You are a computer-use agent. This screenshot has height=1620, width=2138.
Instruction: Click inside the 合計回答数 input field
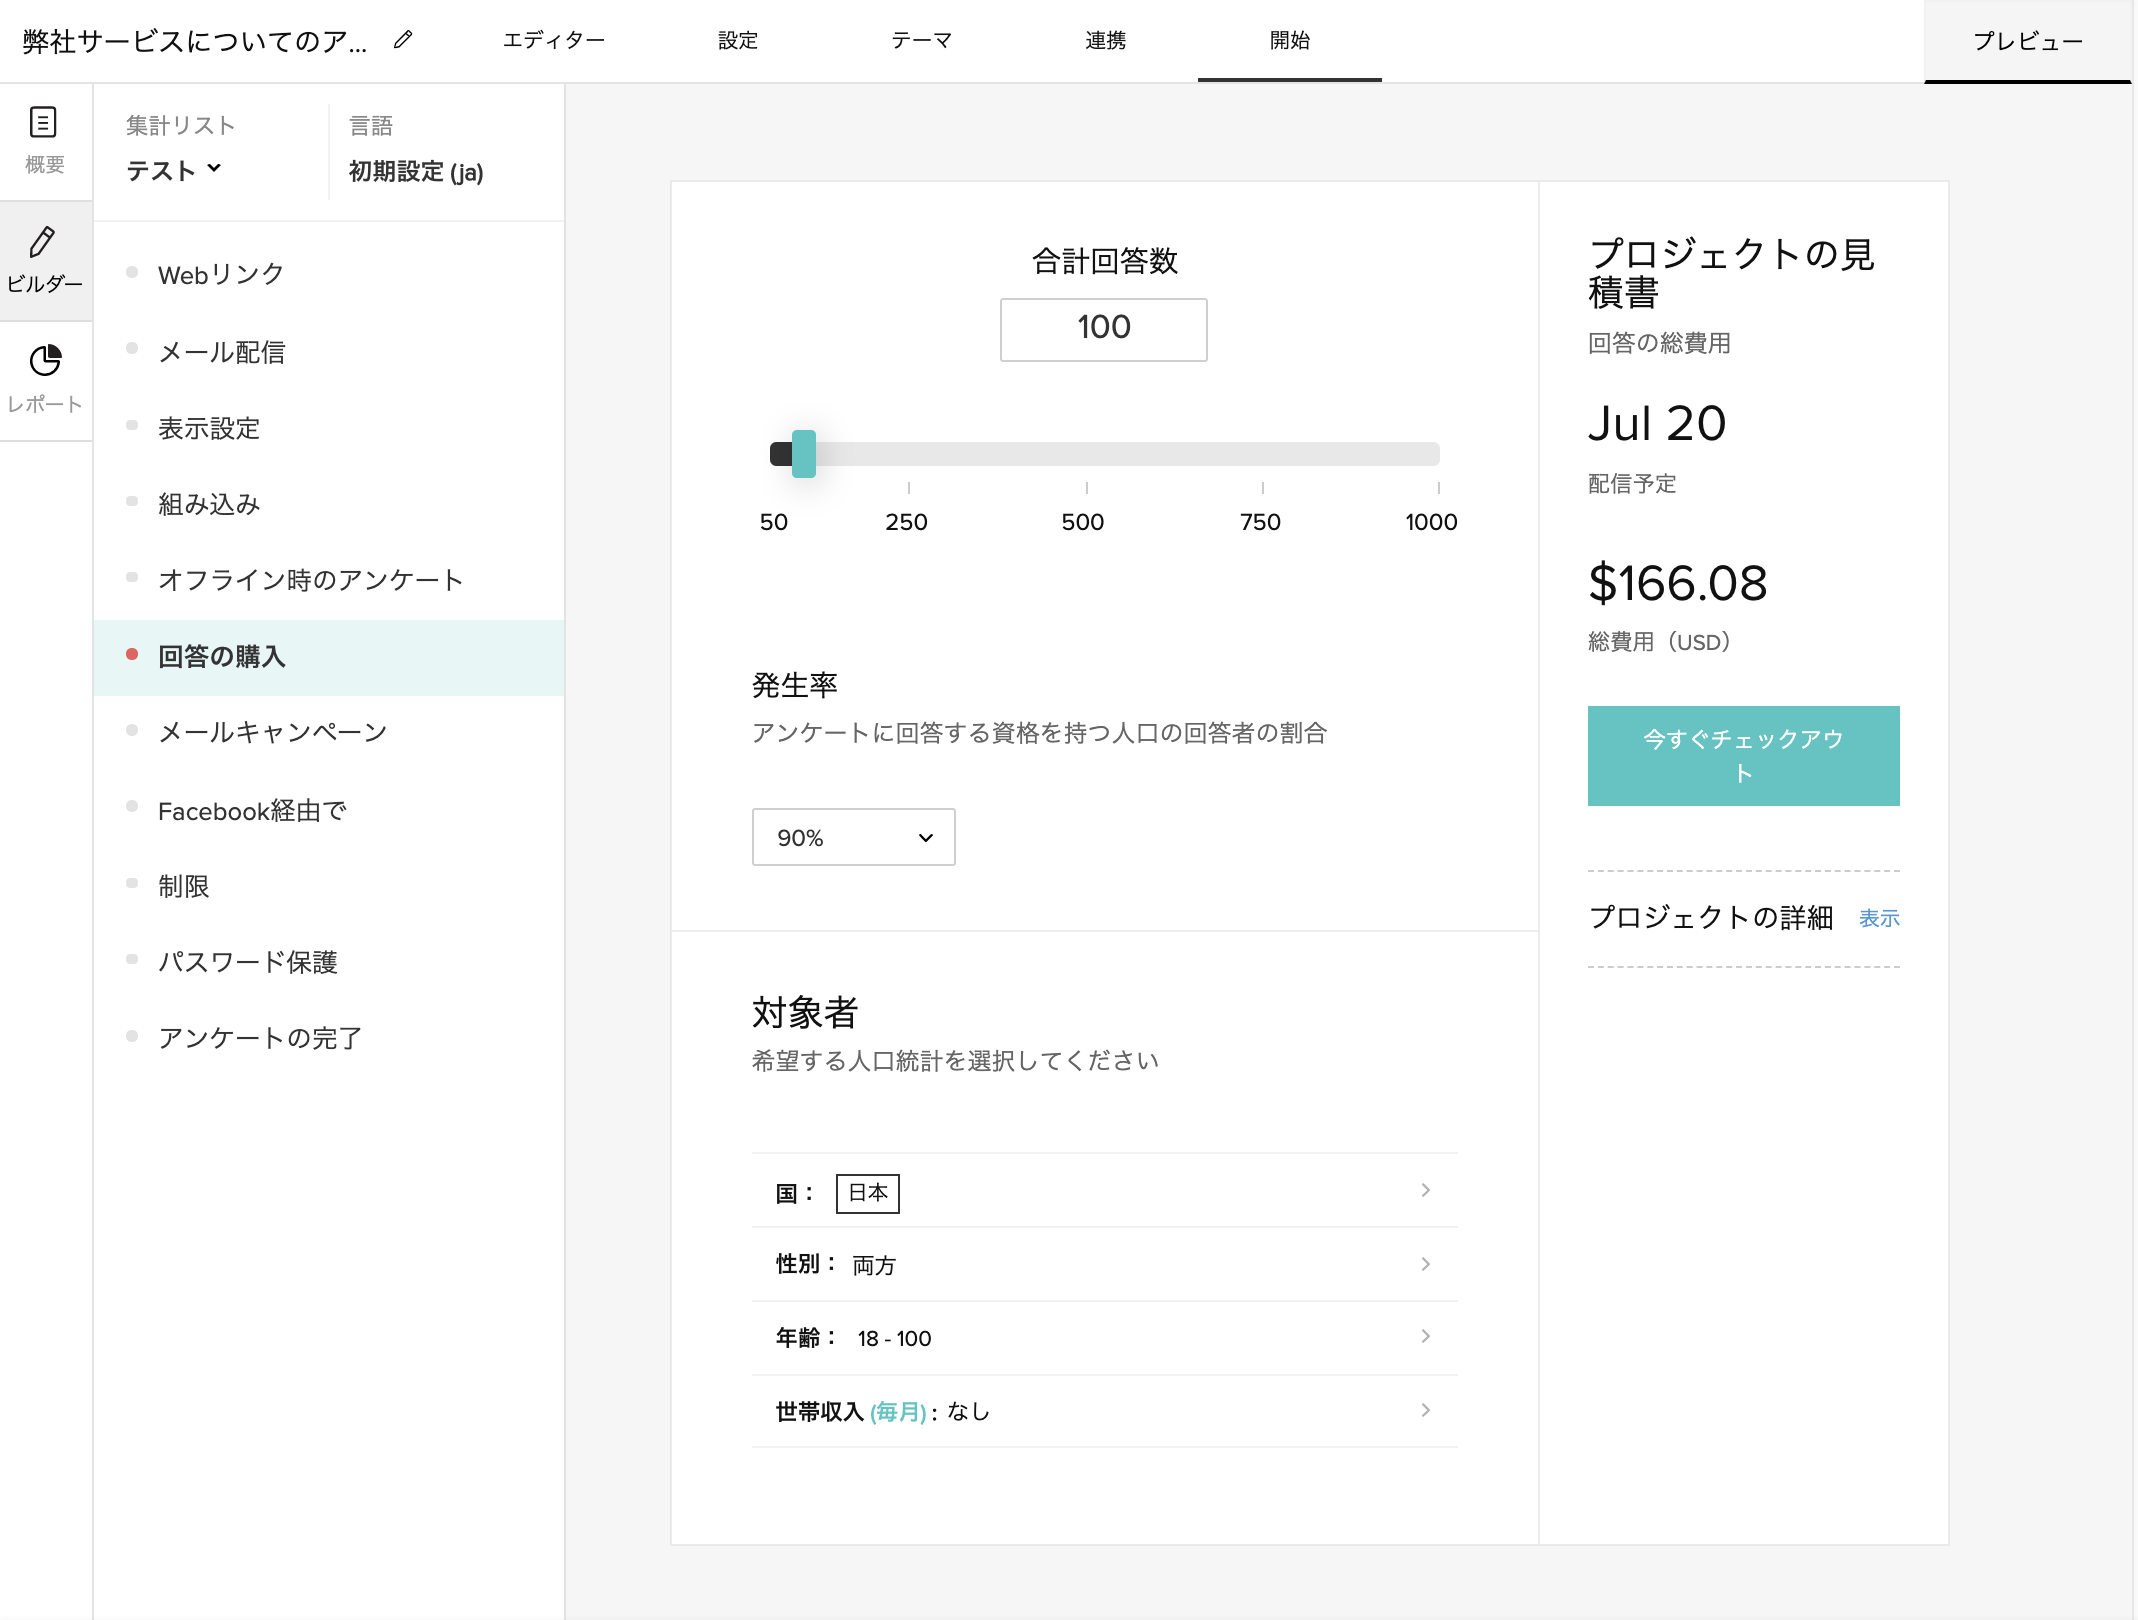(1103, 329)
